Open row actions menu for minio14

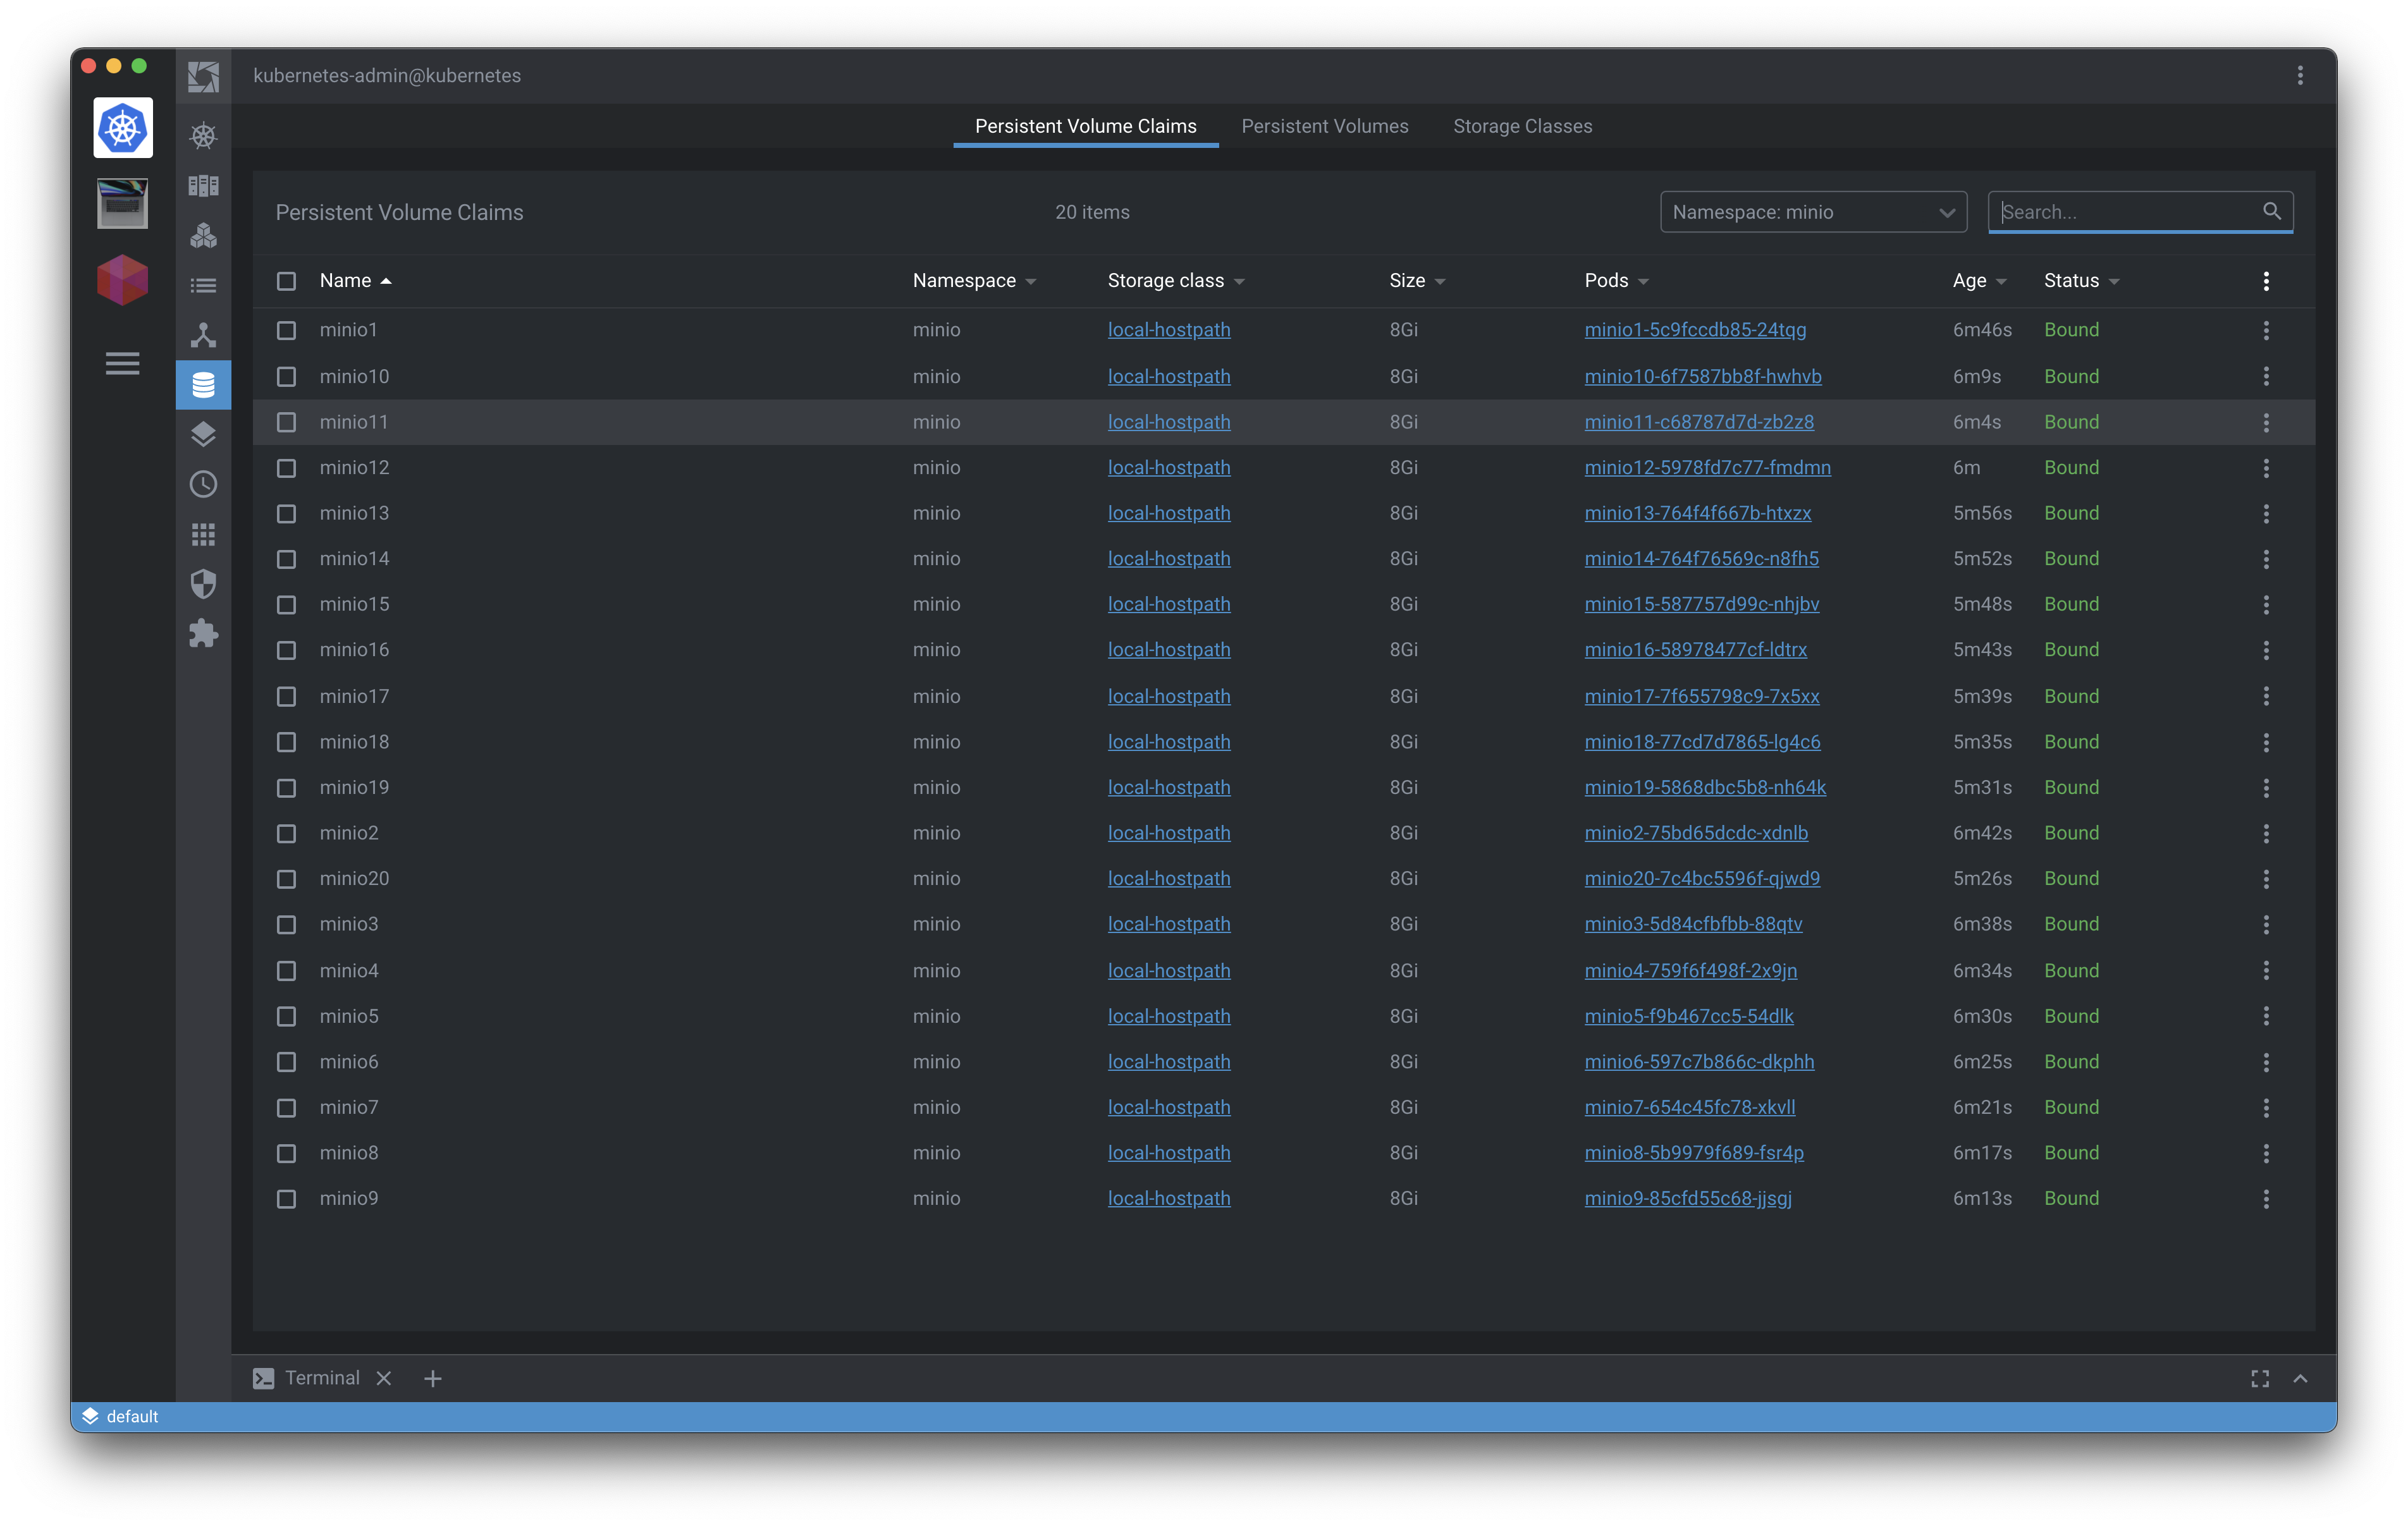pos(2266,559)
